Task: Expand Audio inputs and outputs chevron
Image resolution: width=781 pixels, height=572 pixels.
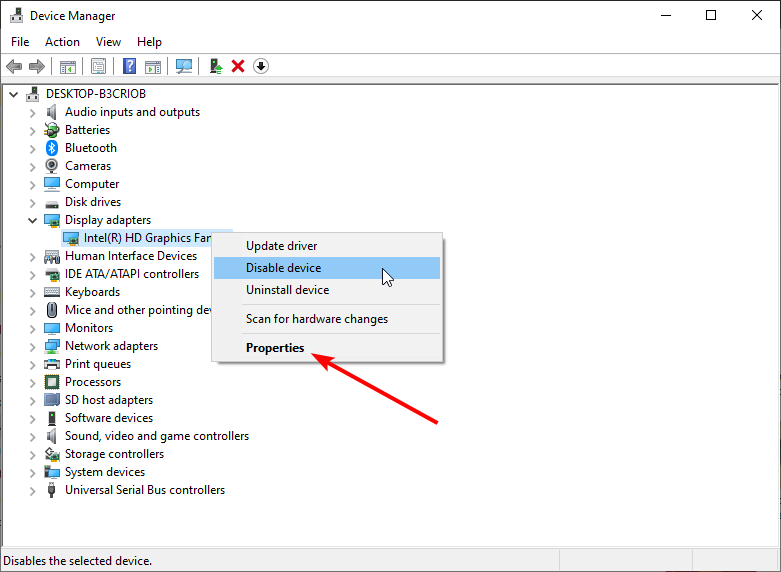Action: [32, 113]
